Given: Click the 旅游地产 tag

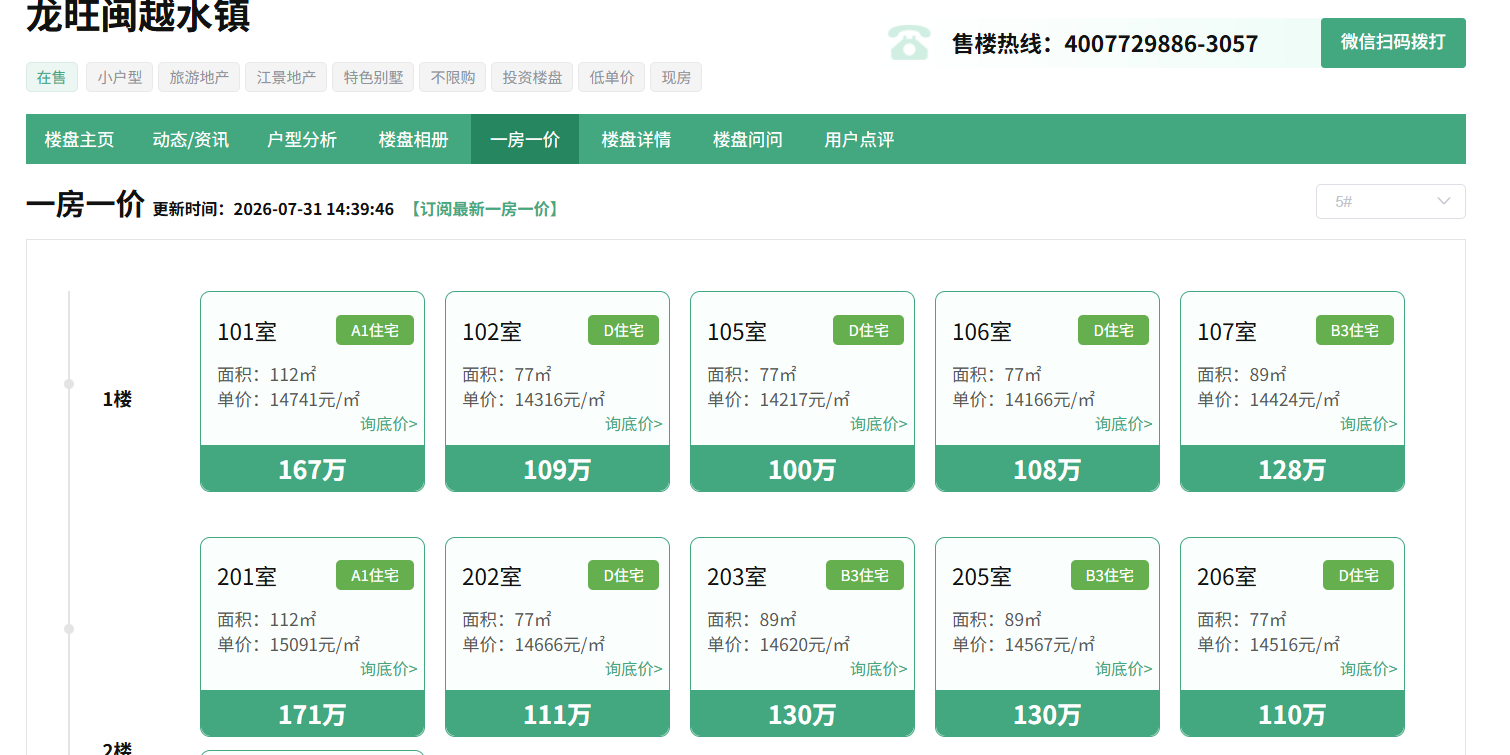Looking at the screenshot, I should (x=199, y=77).
